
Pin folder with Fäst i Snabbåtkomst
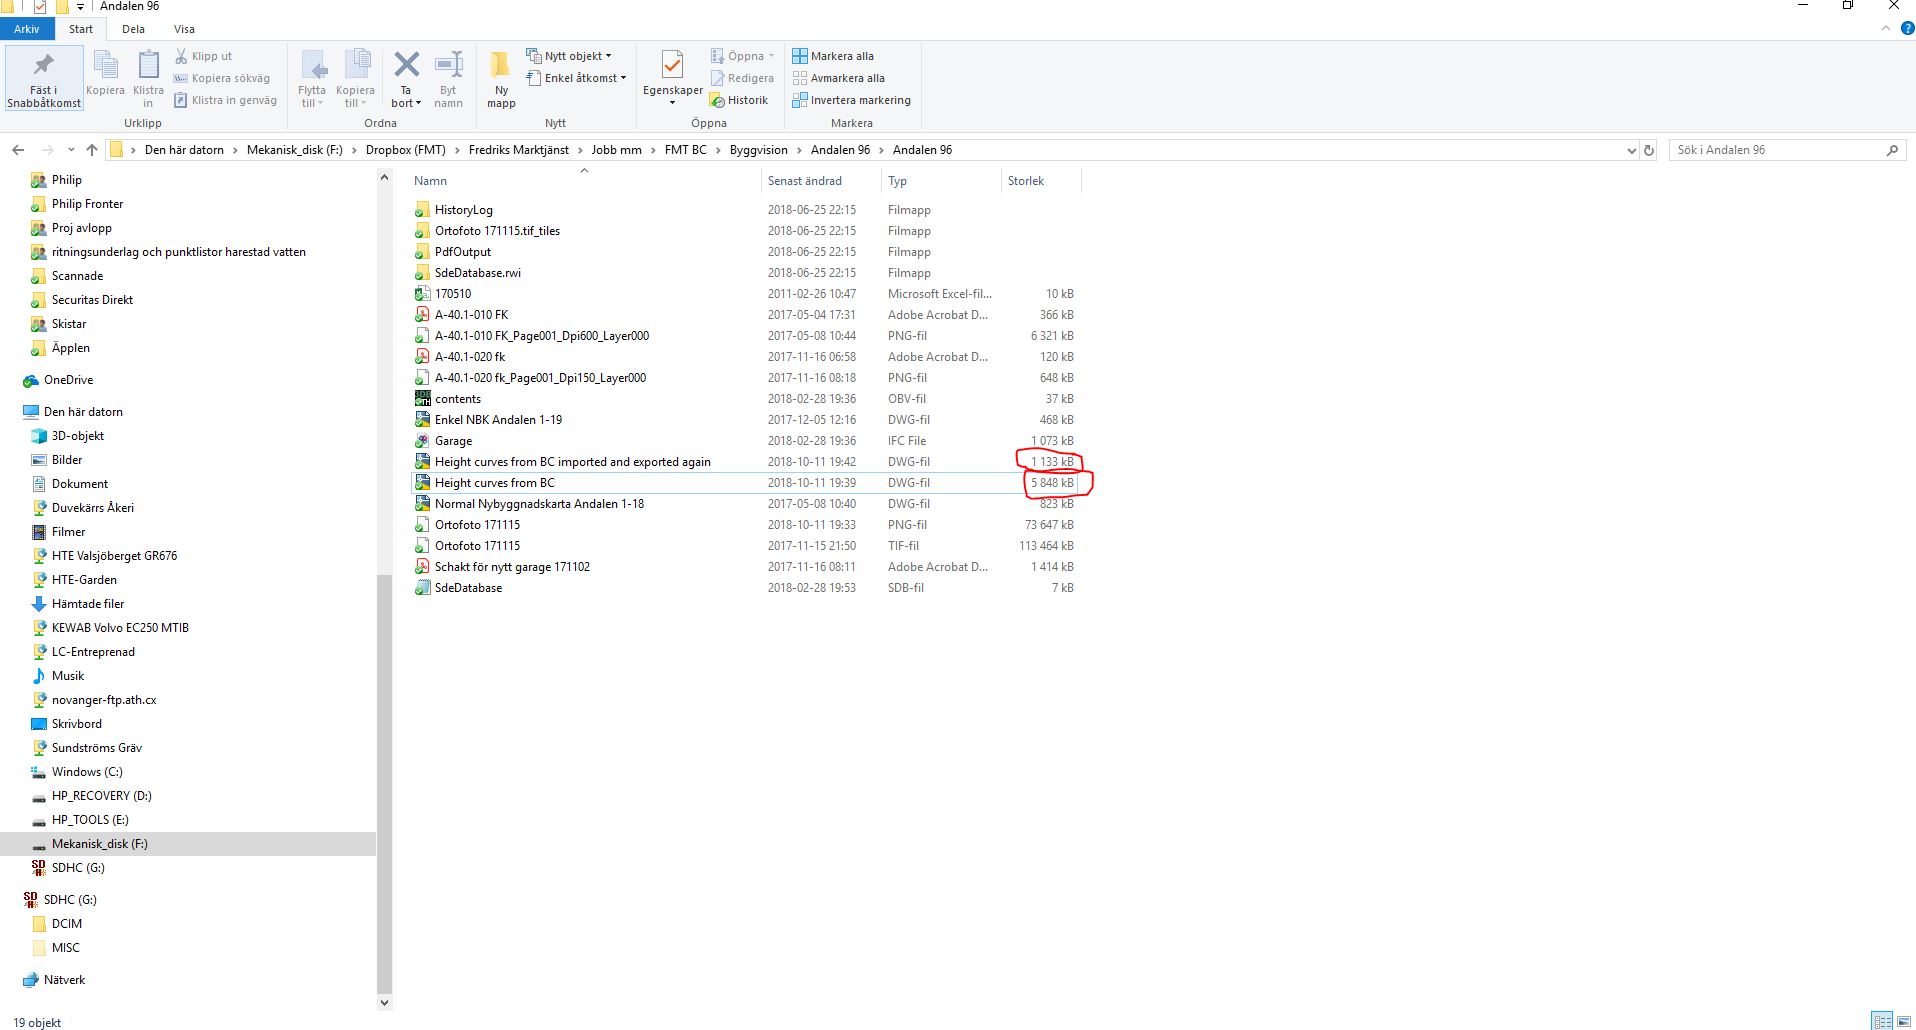[43, 79]
